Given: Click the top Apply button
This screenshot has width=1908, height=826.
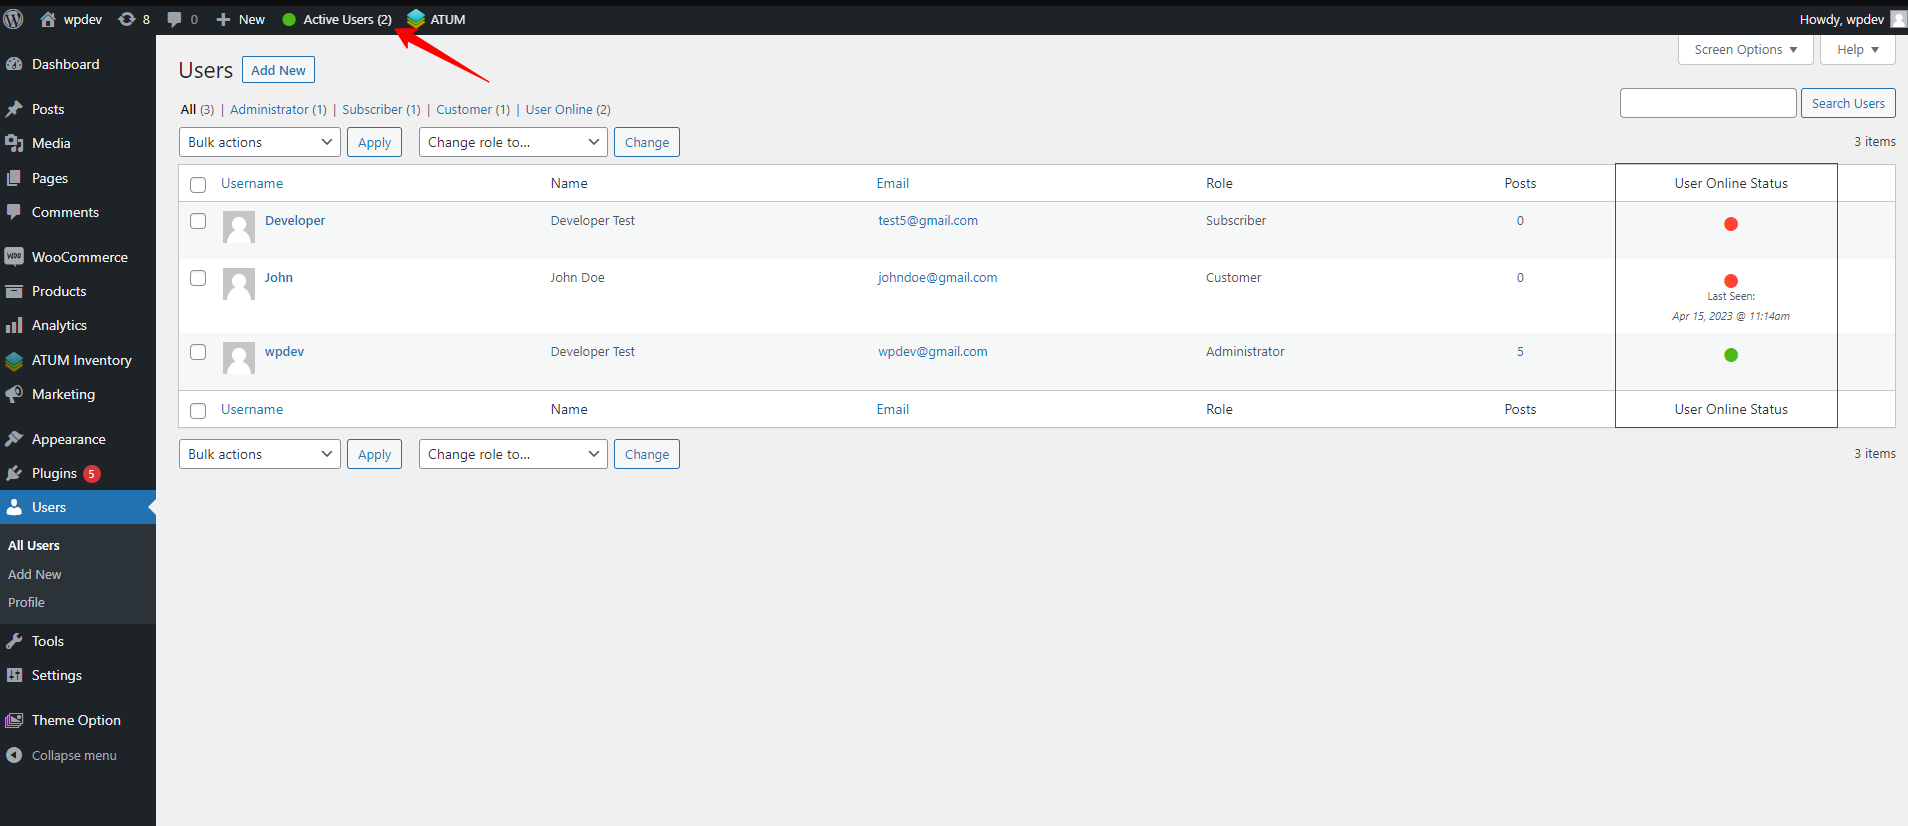Looking at the screenshot, I should 375,142.
